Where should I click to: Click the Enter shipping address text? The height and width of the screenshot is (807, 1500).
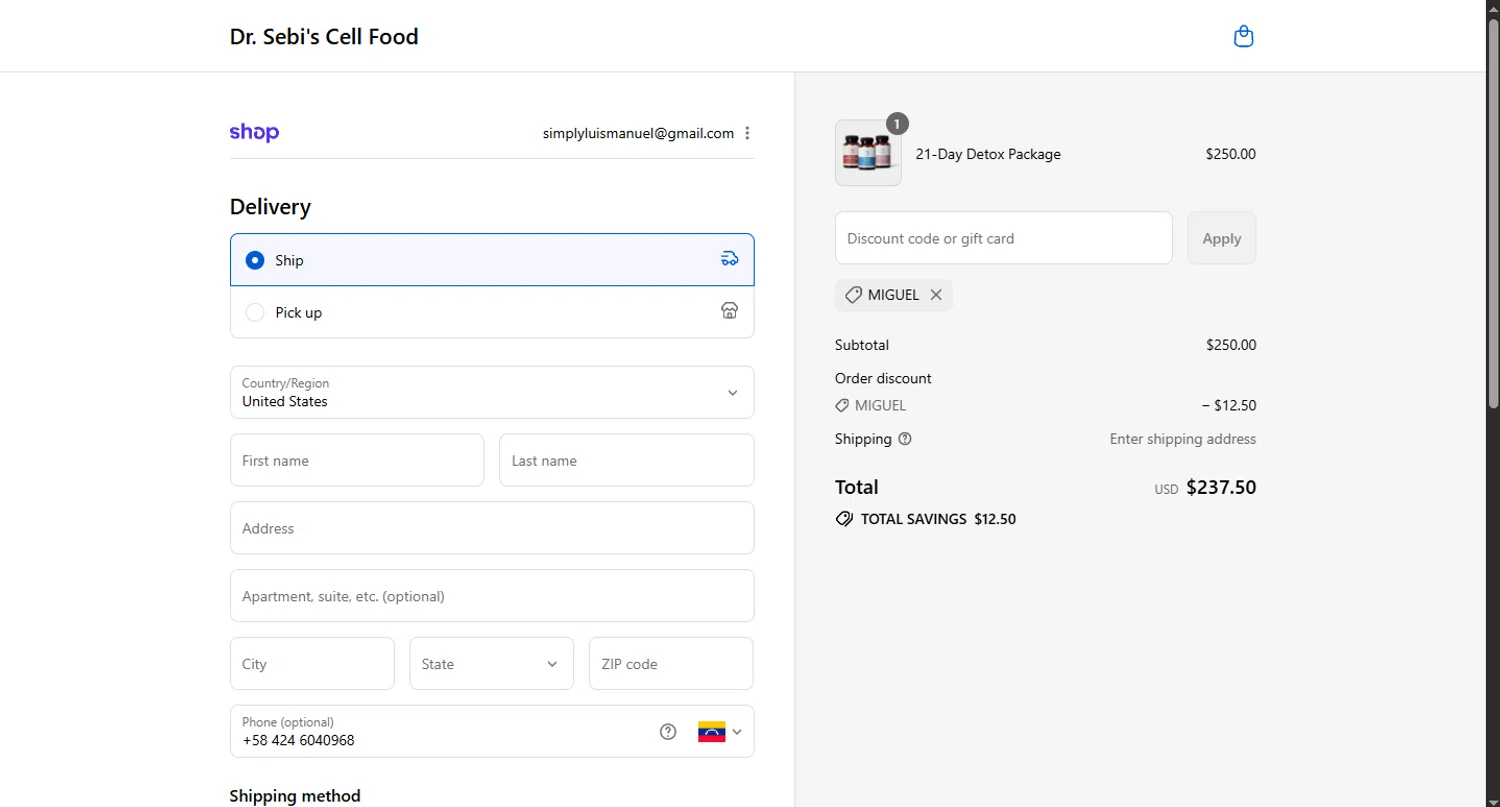[1183, 439]
